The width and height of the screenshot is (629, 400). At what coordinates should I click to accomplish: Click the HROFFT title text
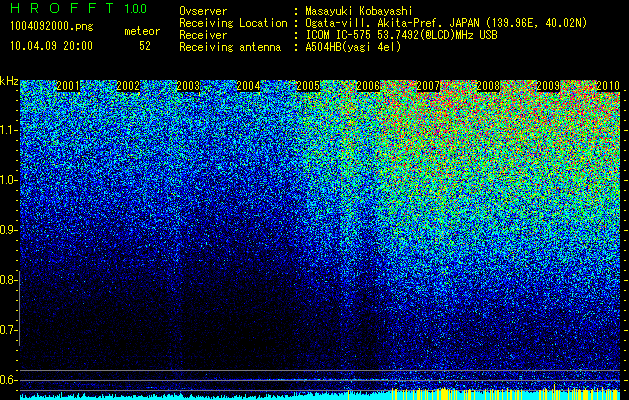[62, 8]
